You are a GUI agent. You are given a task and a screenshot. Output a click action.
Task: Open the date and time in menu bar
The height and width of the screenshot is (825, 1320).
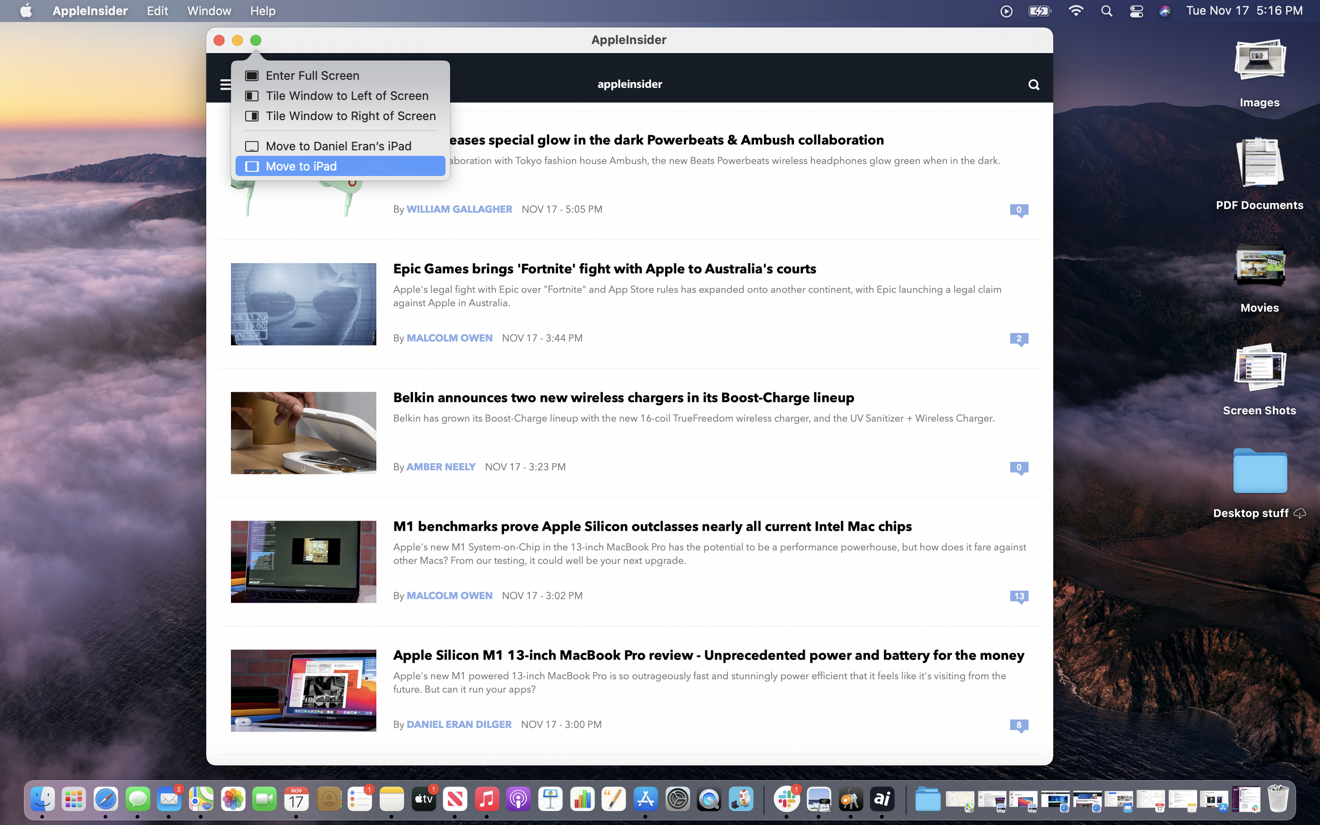click(x=1244, y=11)
